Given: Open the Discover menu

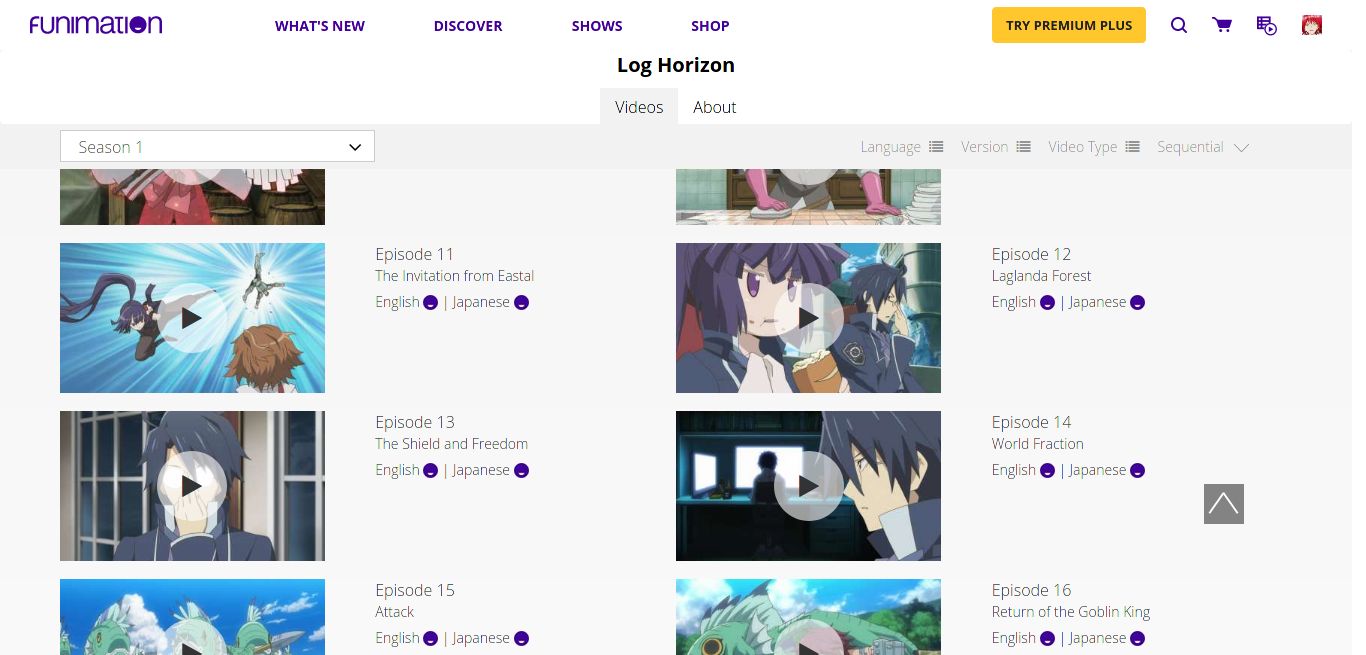Looking at the screenshot, I should click(468, 26).
